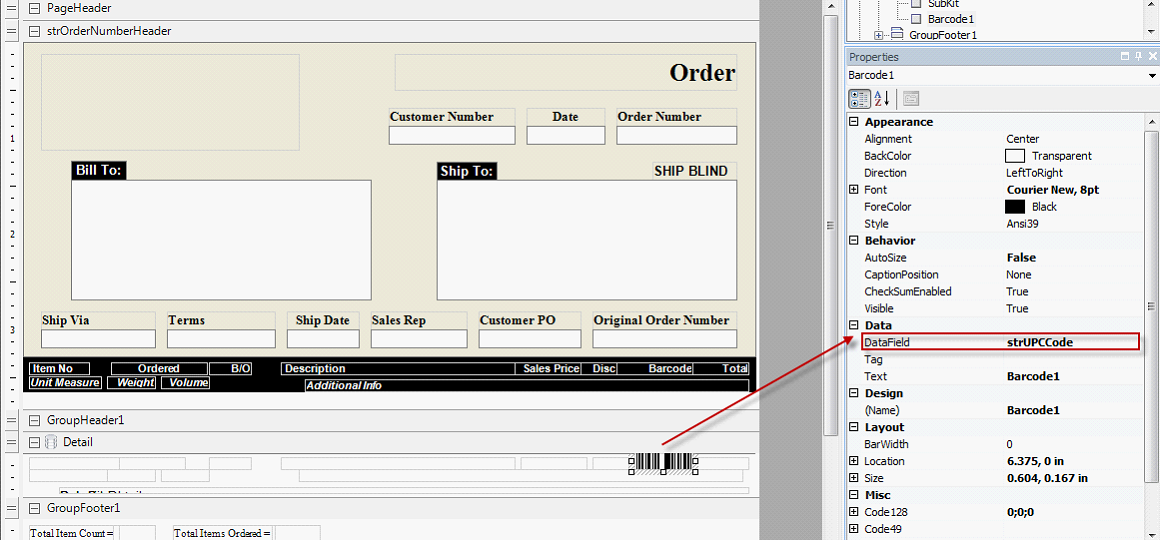Click the PageHeader section handle
This screenshot has height=541, width=1161.
10,9
